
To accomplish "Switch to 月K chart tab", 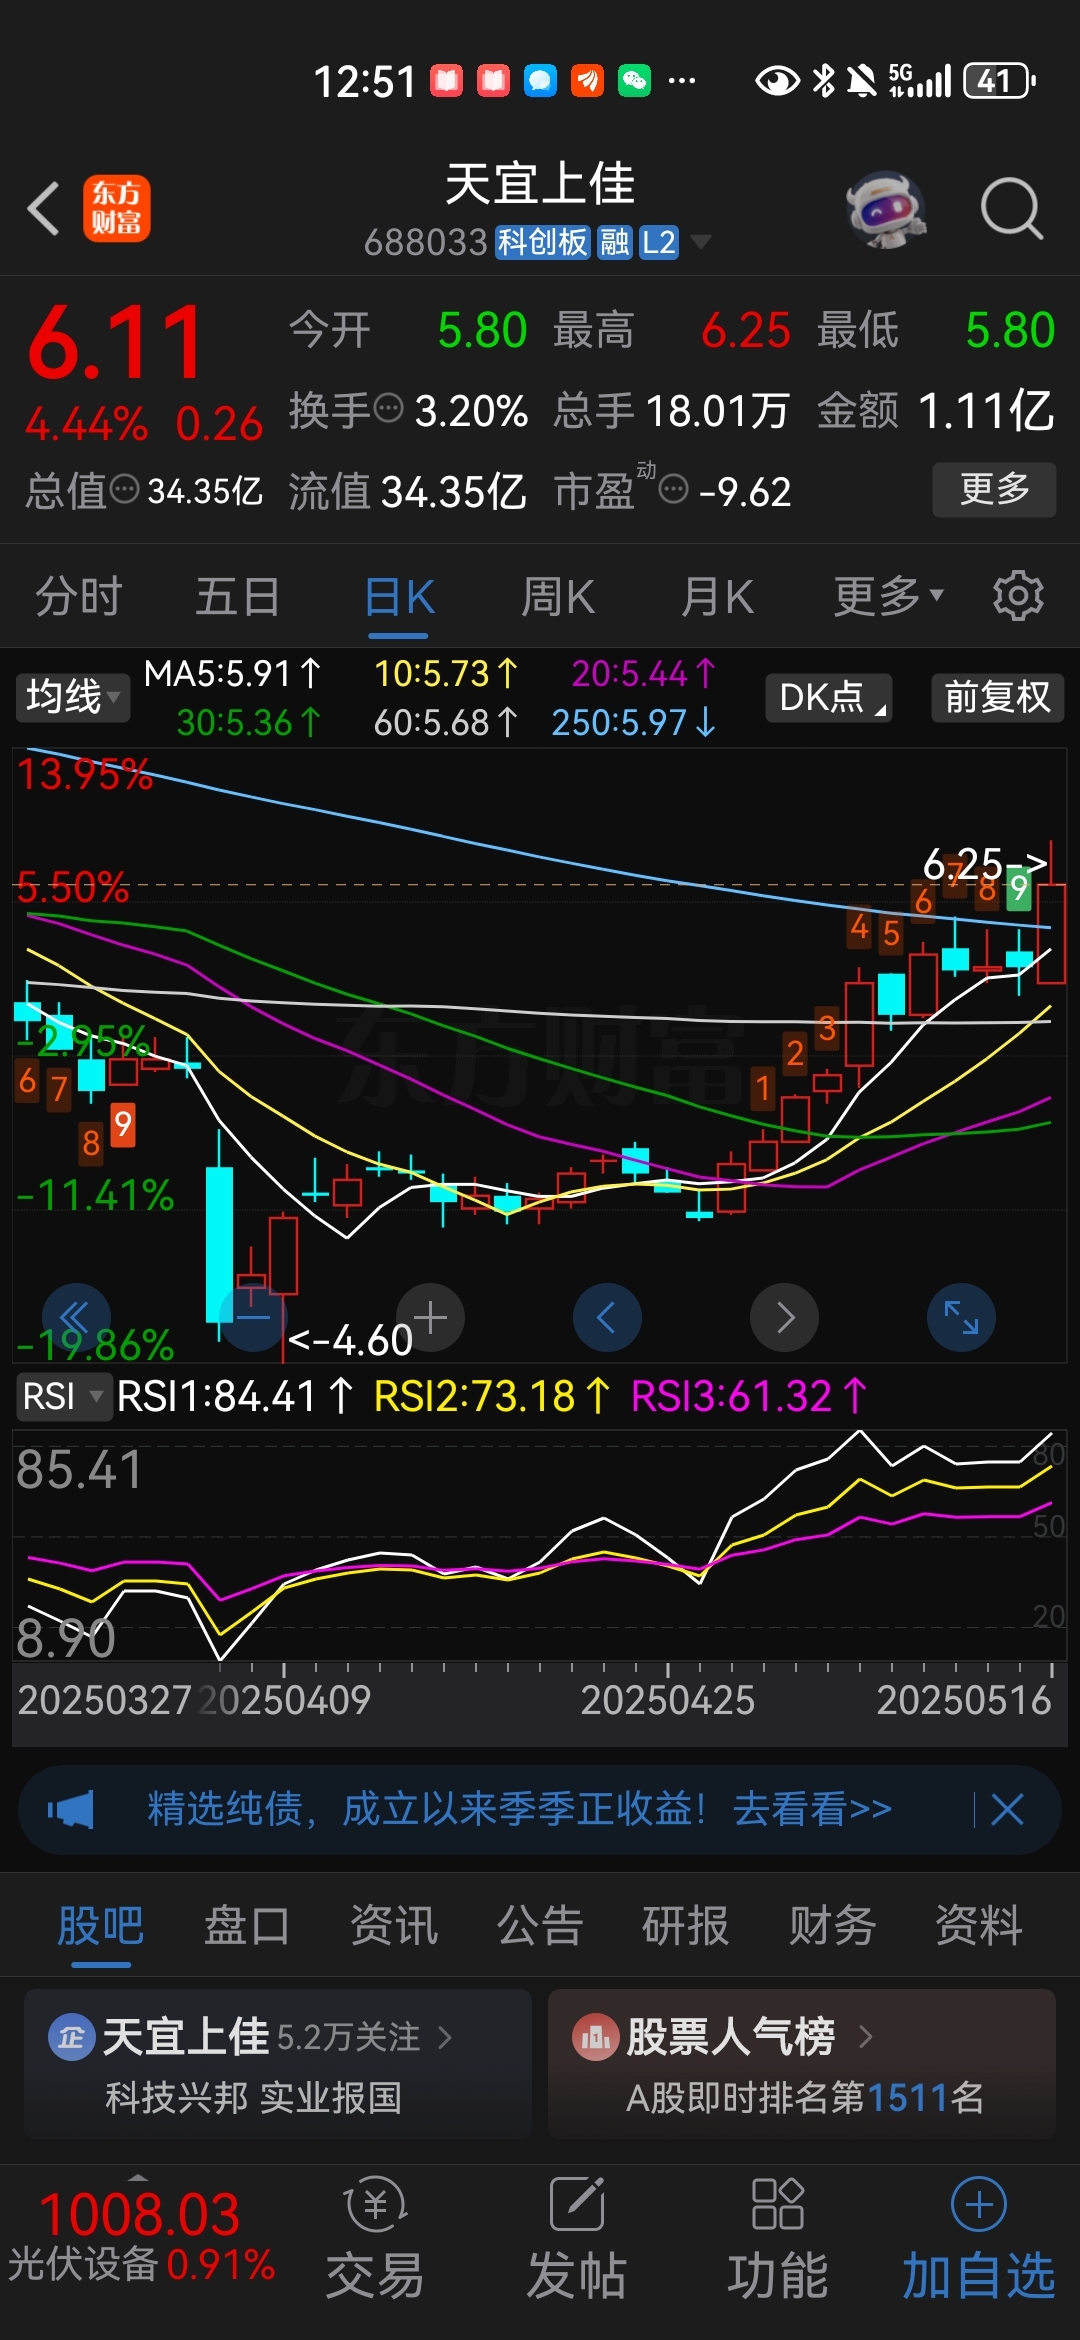I will [717, 597].
